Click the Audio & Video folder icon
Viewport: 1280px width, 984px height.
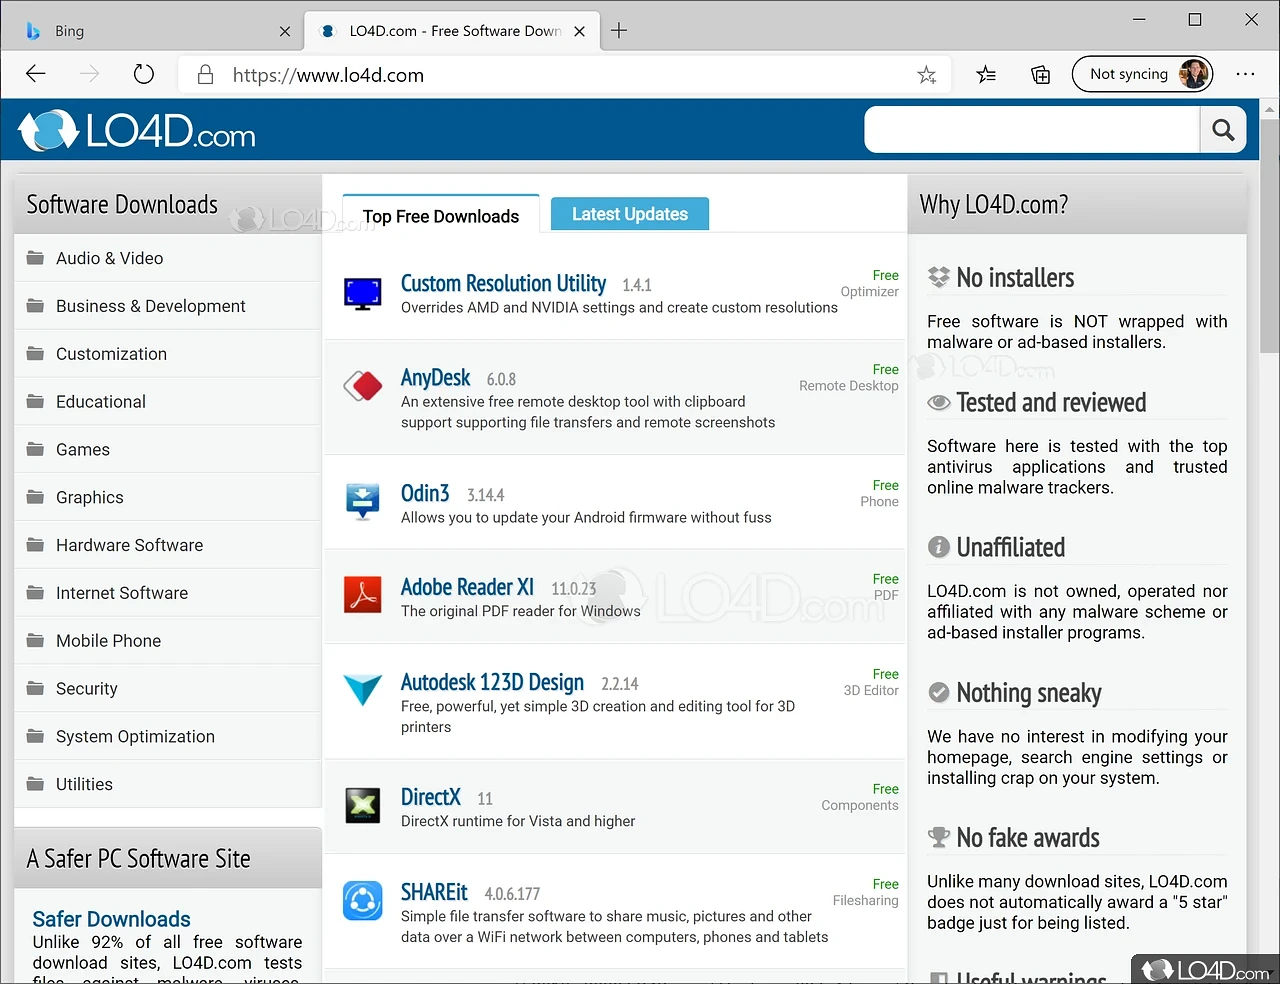pos(35,258)
